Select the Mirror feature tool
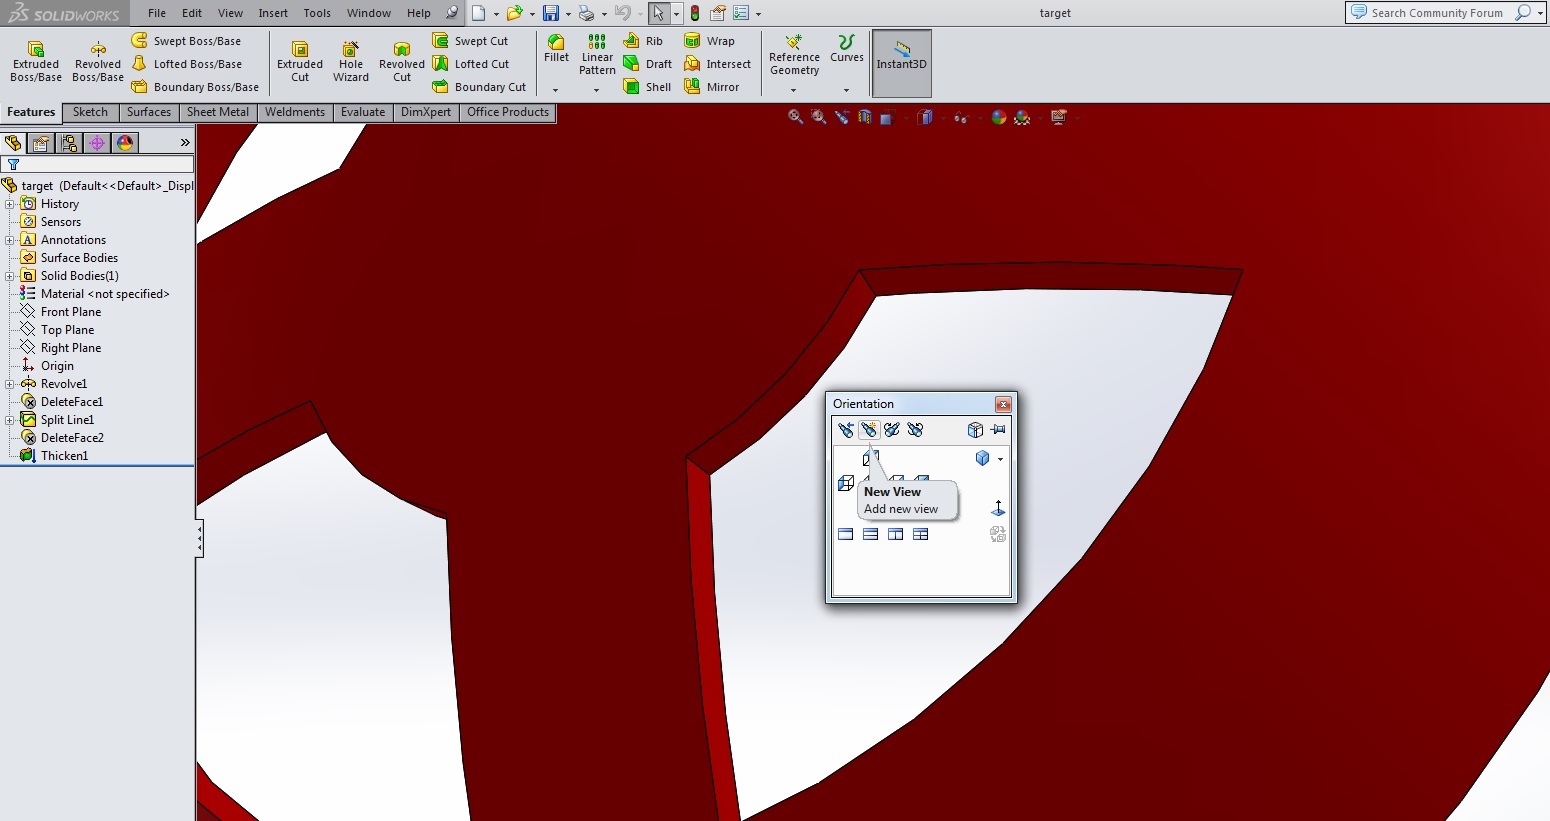 tap(712, 87)
